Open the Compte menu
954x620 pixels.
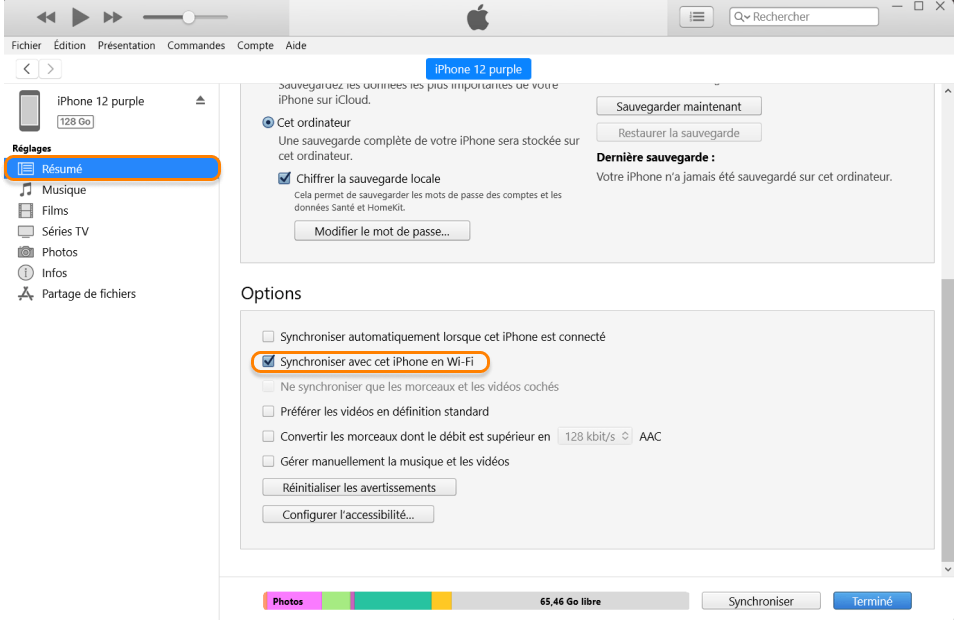coord(255,45)
